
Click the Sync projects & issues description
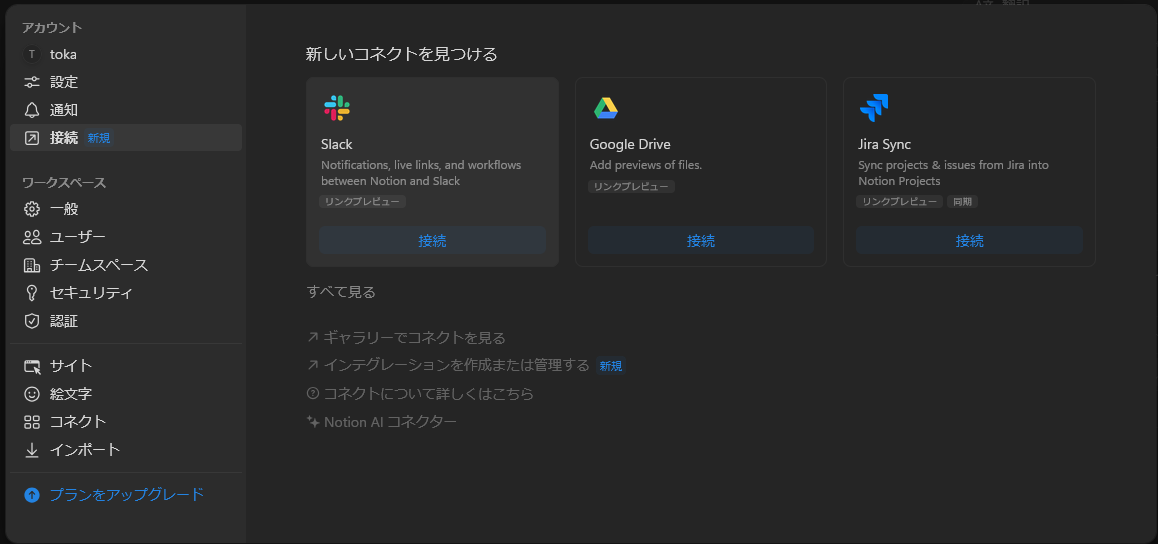tap(953, 173)
